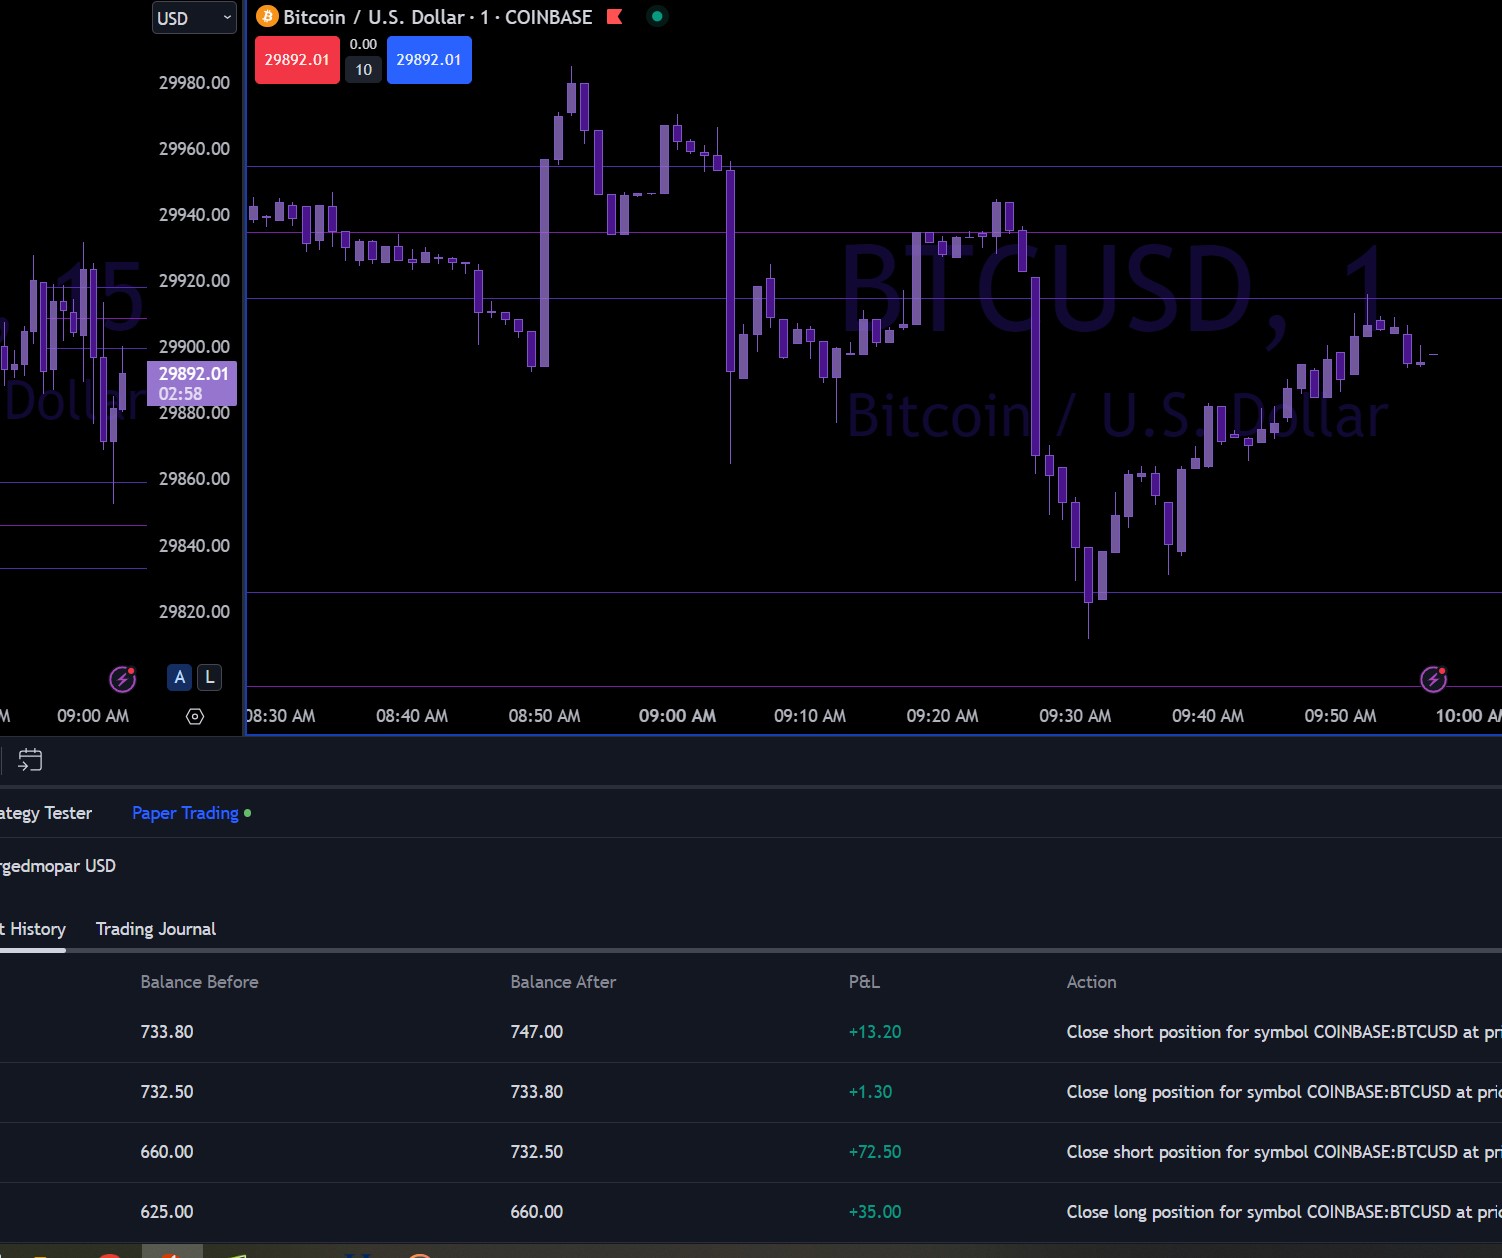Viewport: 1502px width, 1258px height.
Task: Sort by the Balance After column header
Action: (563, 982)
